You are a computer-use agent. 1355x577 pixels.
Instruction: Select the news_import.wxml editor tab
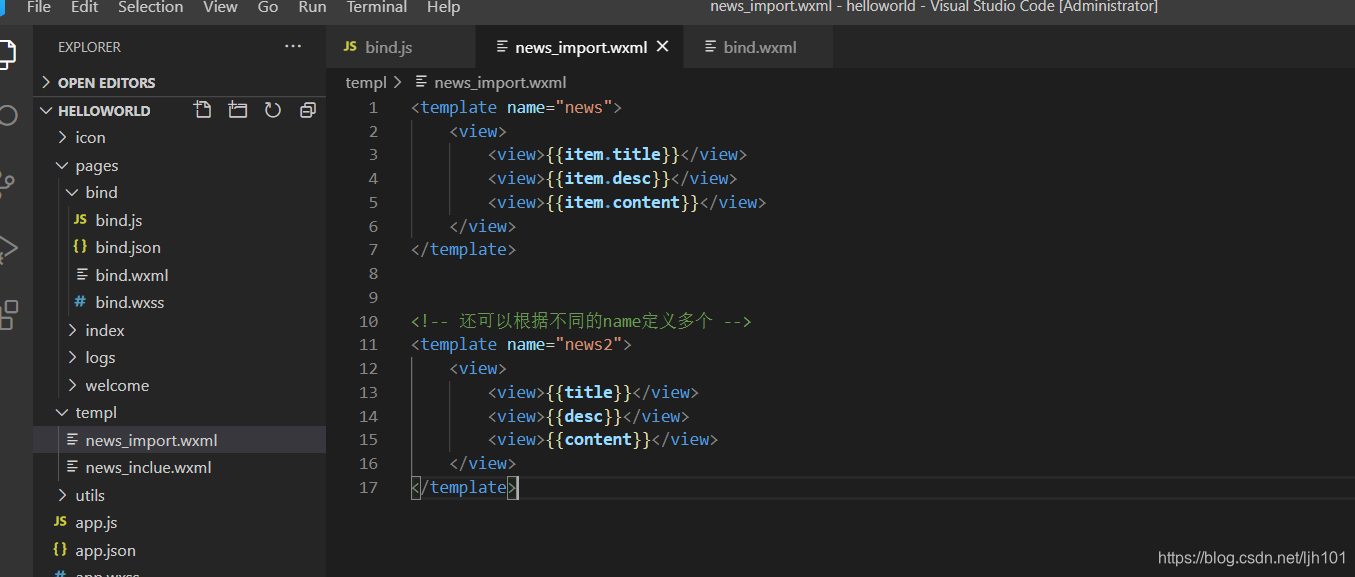click(580, 47)
